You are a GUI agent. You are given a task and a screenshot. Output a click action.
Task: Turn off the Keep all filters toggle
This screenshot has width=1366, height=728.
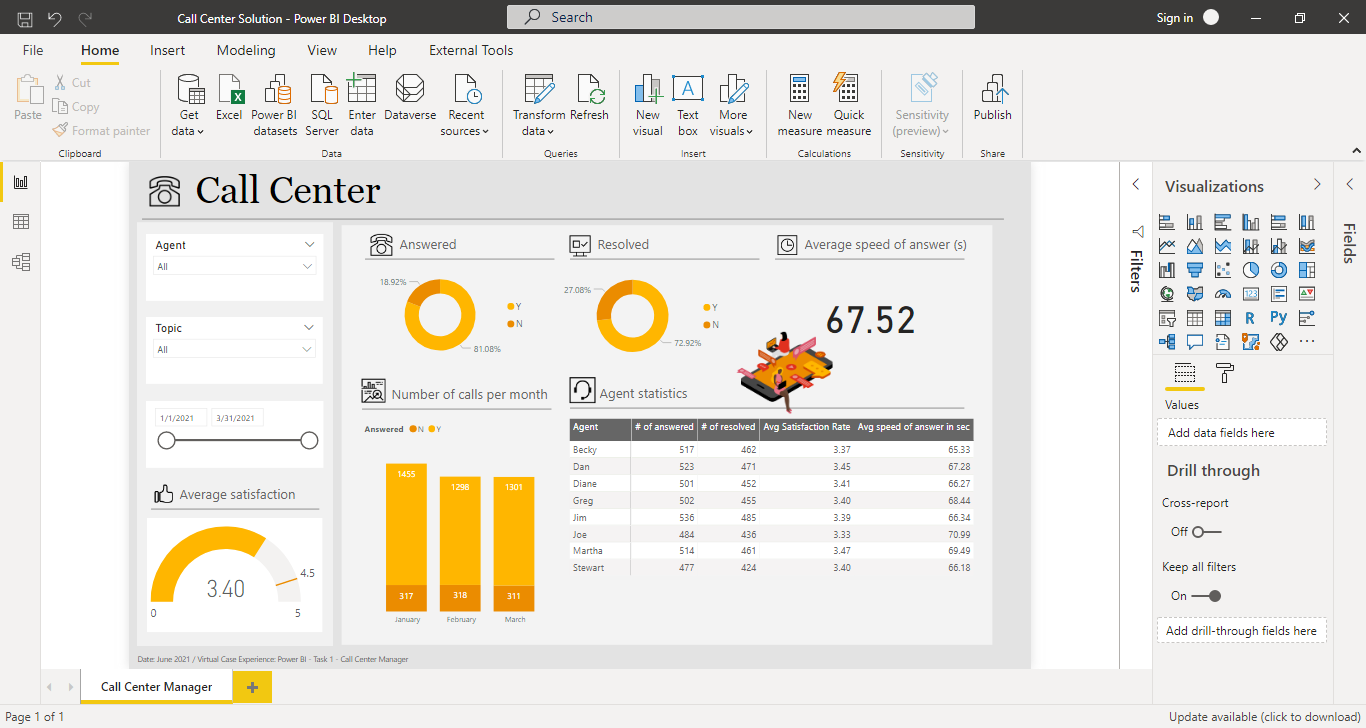(1207, 595)
